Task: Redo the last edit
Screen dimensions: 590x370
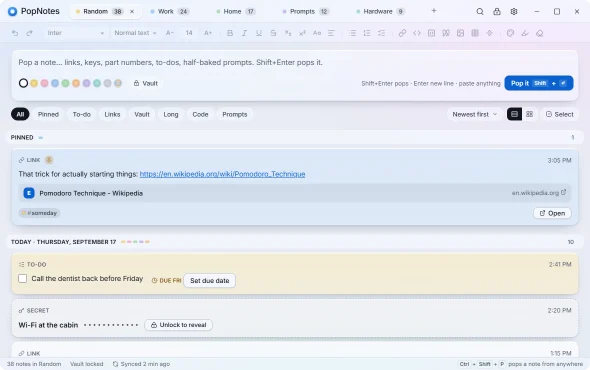Action: 29,33
